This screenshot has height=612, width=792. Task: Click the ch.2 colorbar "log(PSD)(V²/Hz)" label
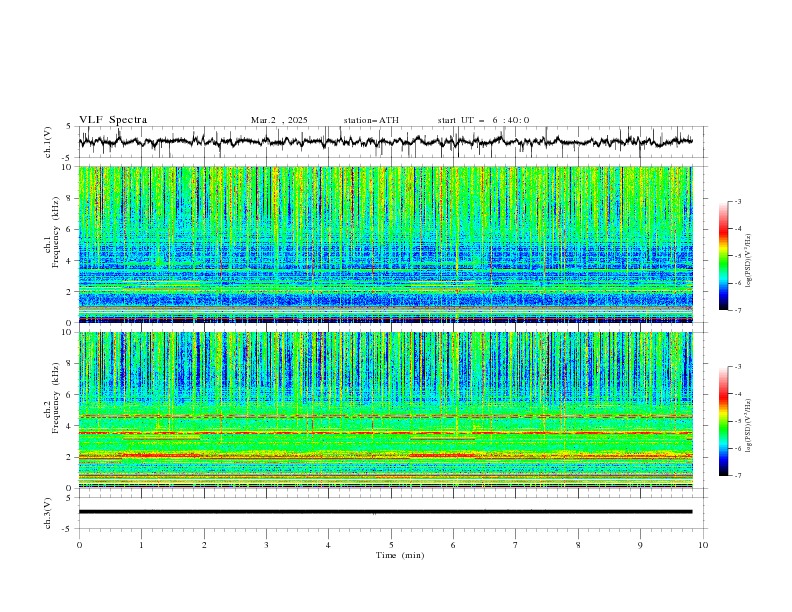tap(749, 426)
